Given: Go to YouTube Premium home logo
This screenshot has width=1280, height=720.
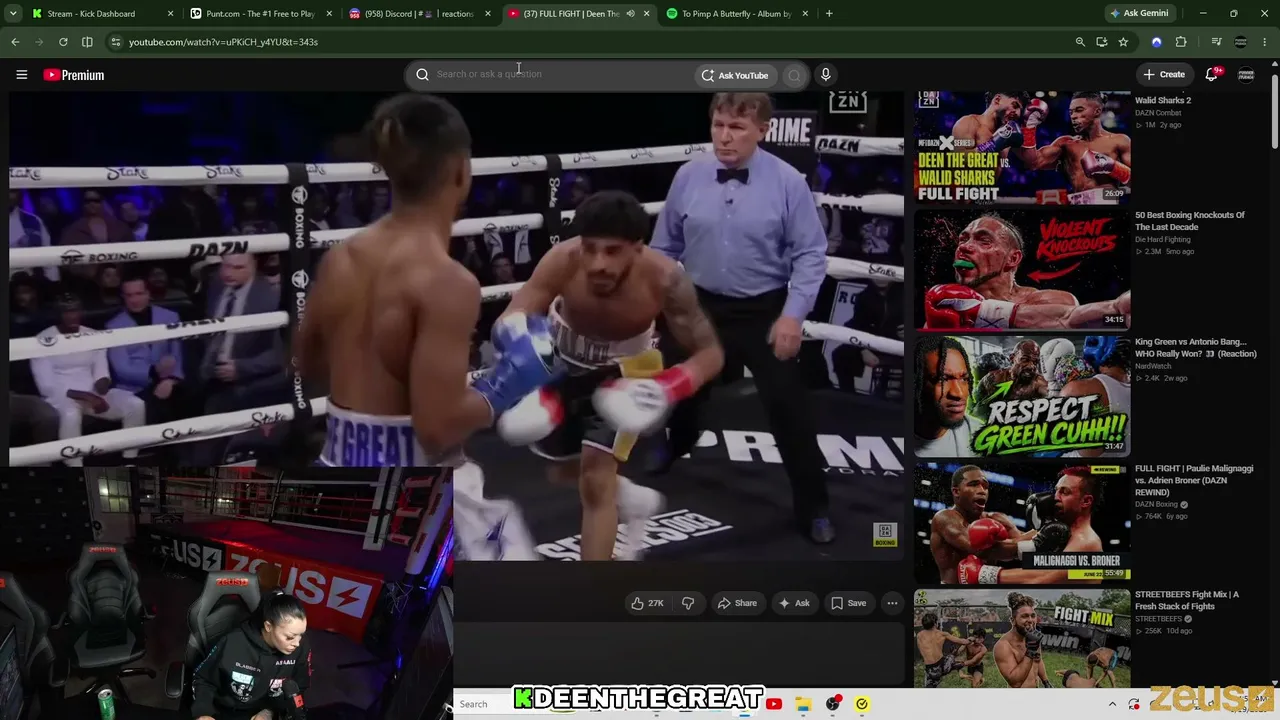Looking at the screenshot, I should click(74, 75).
